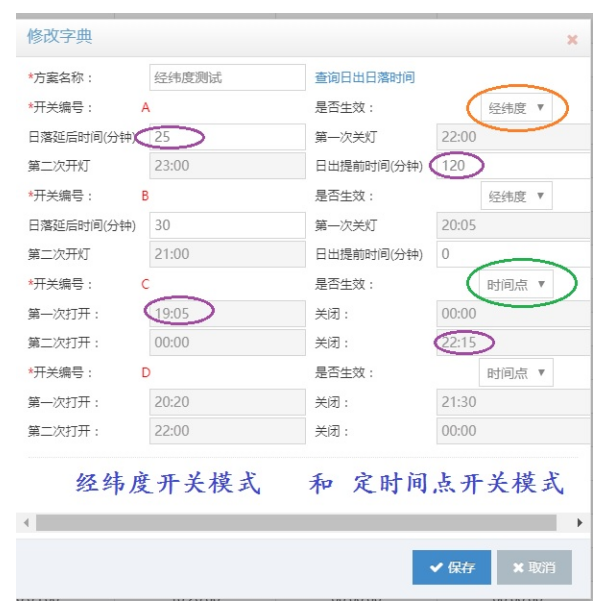Click switch A 第二次开灯 time 23:00

pyautogui.click(x=226, y=166)
